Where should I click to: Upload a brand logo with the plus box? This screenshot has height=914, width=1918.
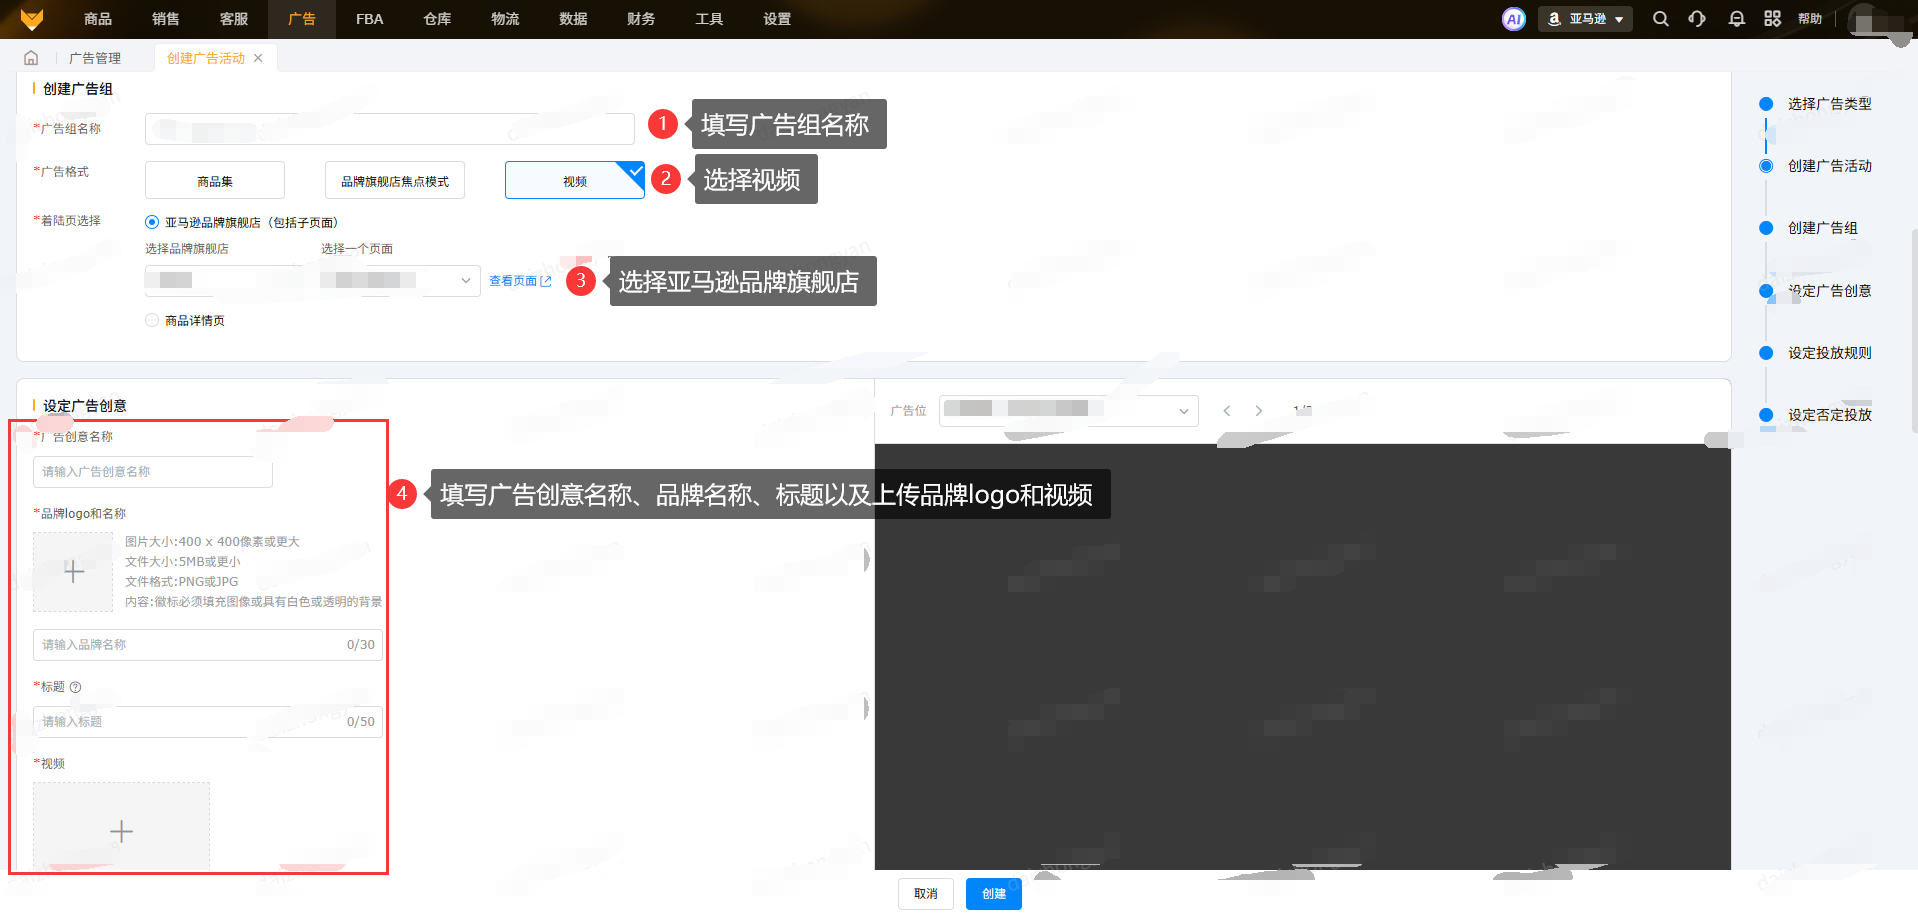tap(73, 572)
